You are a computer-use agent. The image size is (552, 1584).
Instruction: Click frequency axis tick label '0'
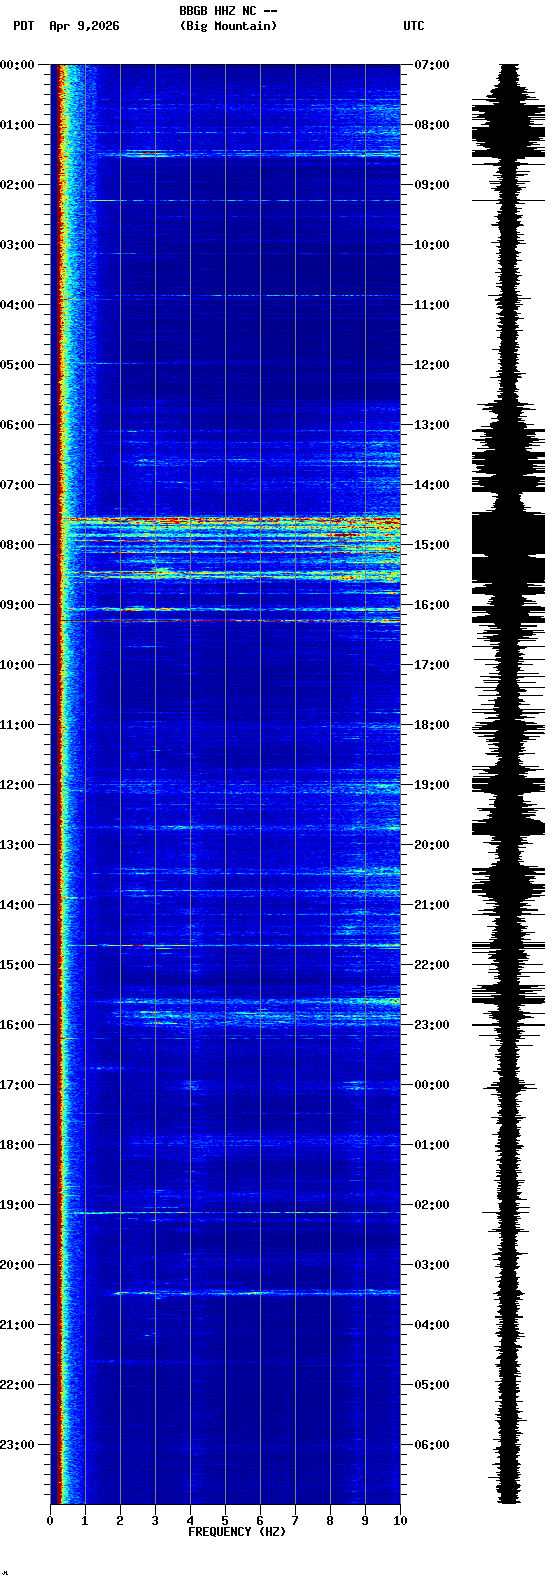click(50, 1521)
